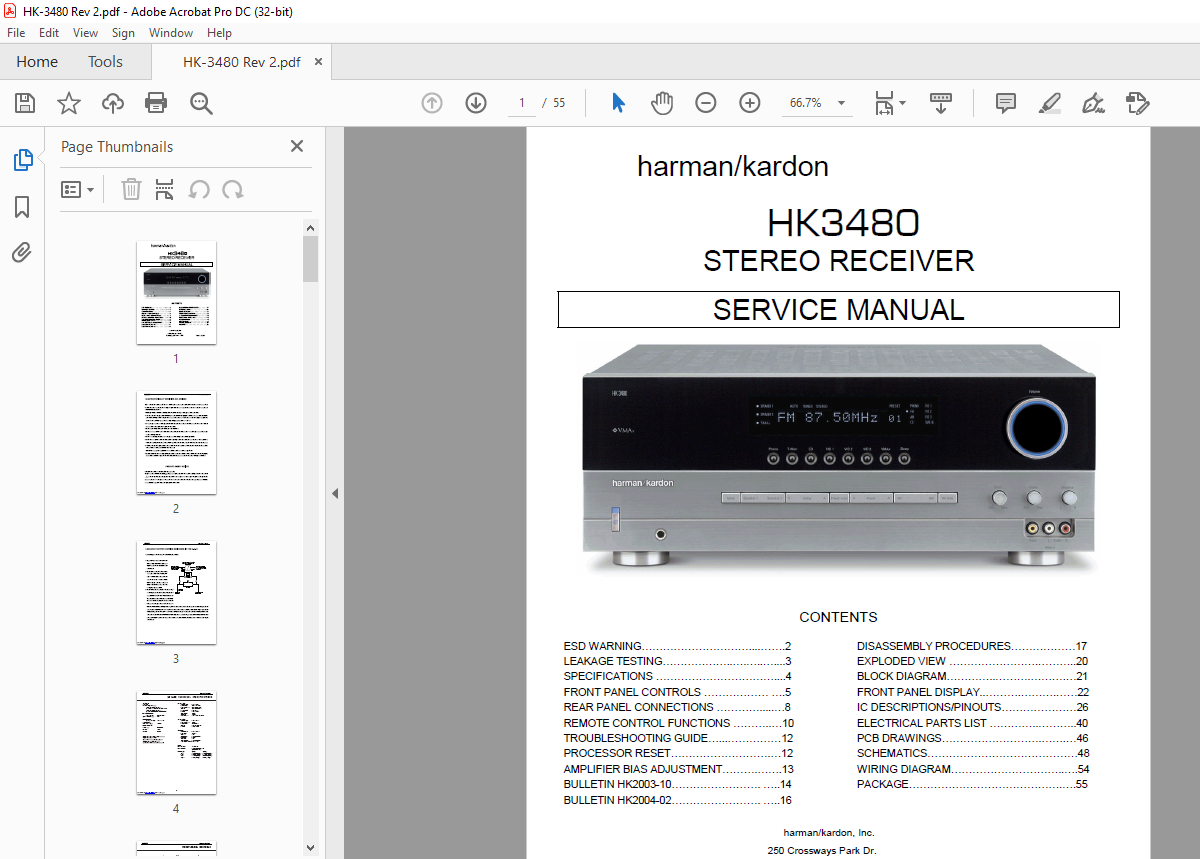Screen dimensions: 1200x859
Task: Open the Bookmarks panel icon
Action: [22, 207]
